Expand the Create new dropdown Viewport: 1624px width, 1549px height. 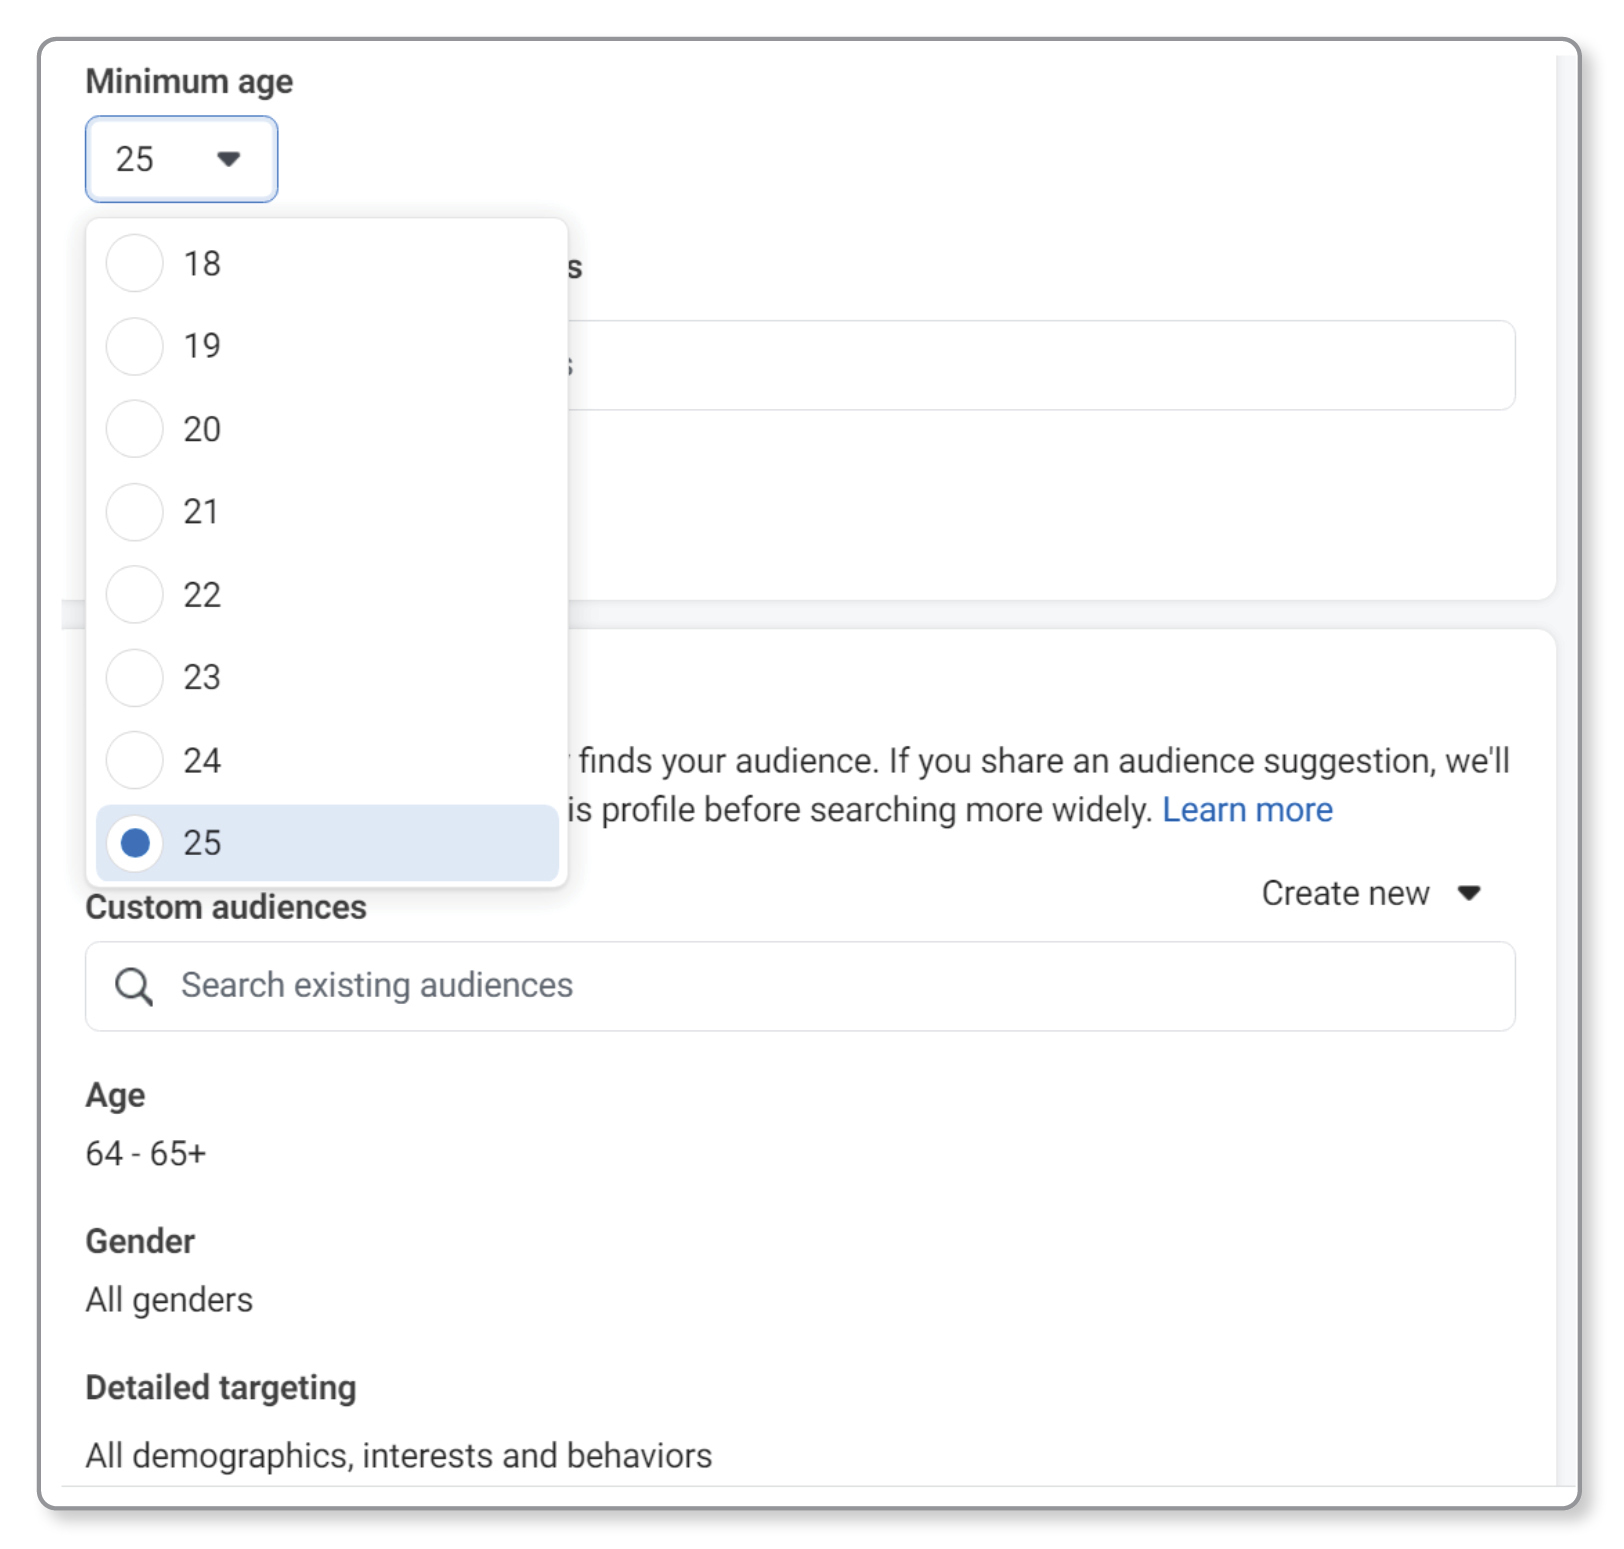1370,893
